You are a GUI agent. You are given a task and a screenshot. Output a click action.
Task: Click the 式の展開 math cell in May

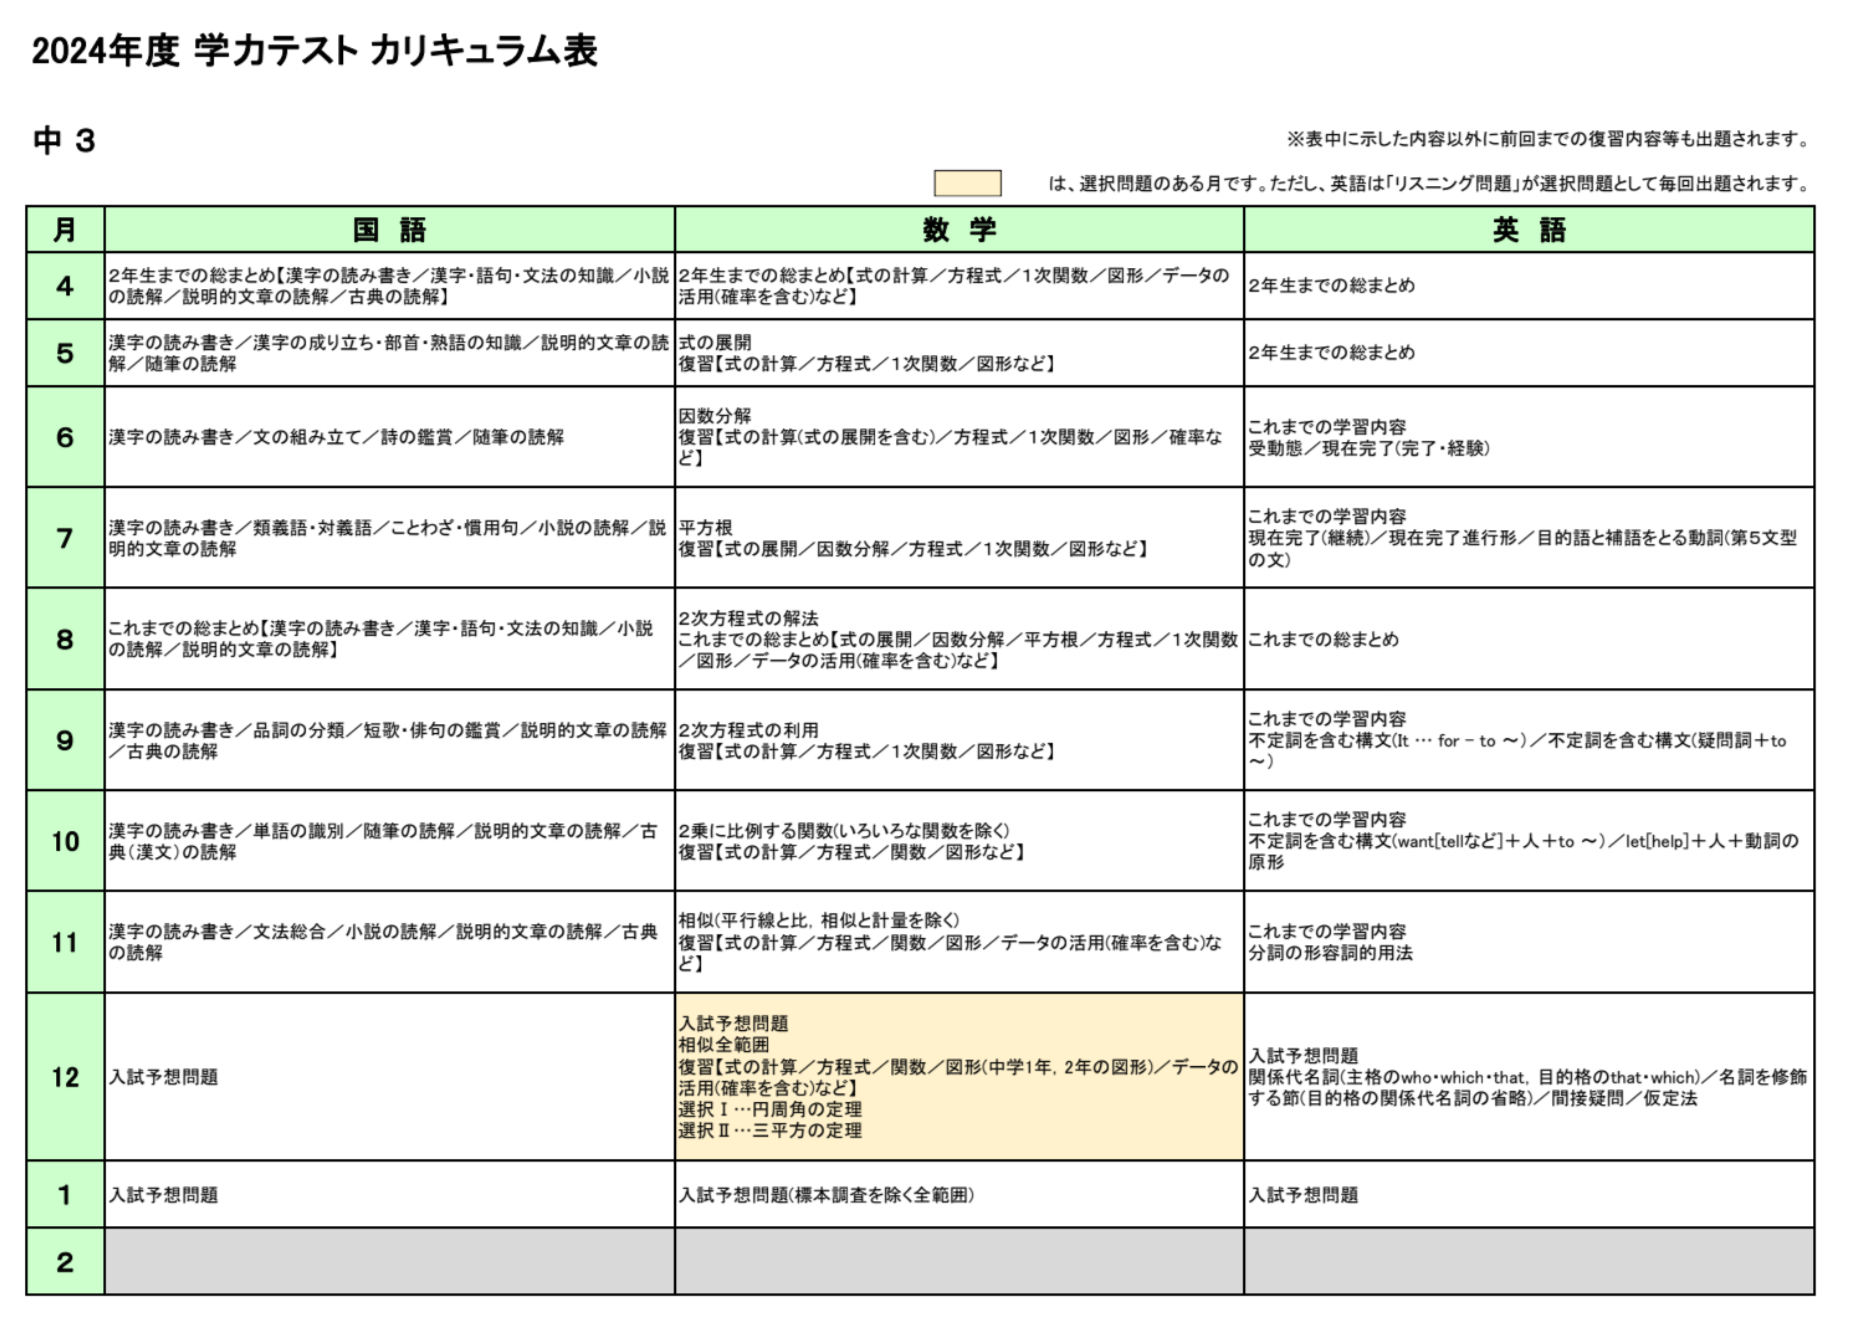[958, 353]
